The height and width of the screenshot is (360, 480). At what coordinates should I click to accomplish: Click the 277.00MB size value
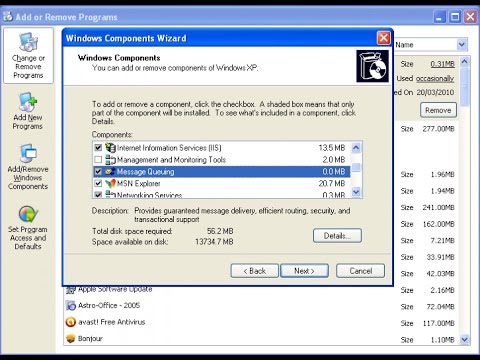pyautogui.click(x=438, y=129)
